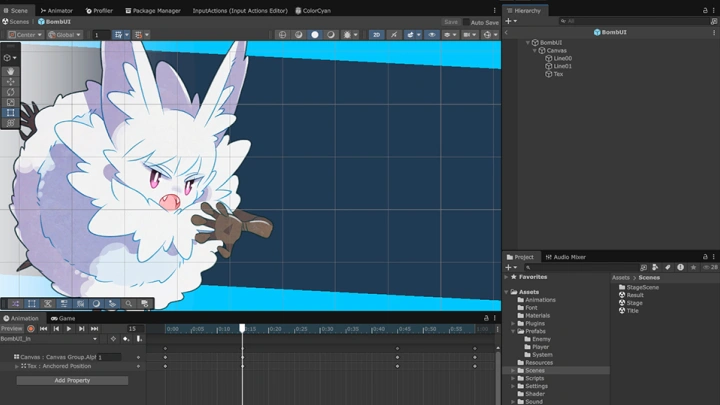Open the InputActions editor tab

pyautogui.click(x=240, y=10)
